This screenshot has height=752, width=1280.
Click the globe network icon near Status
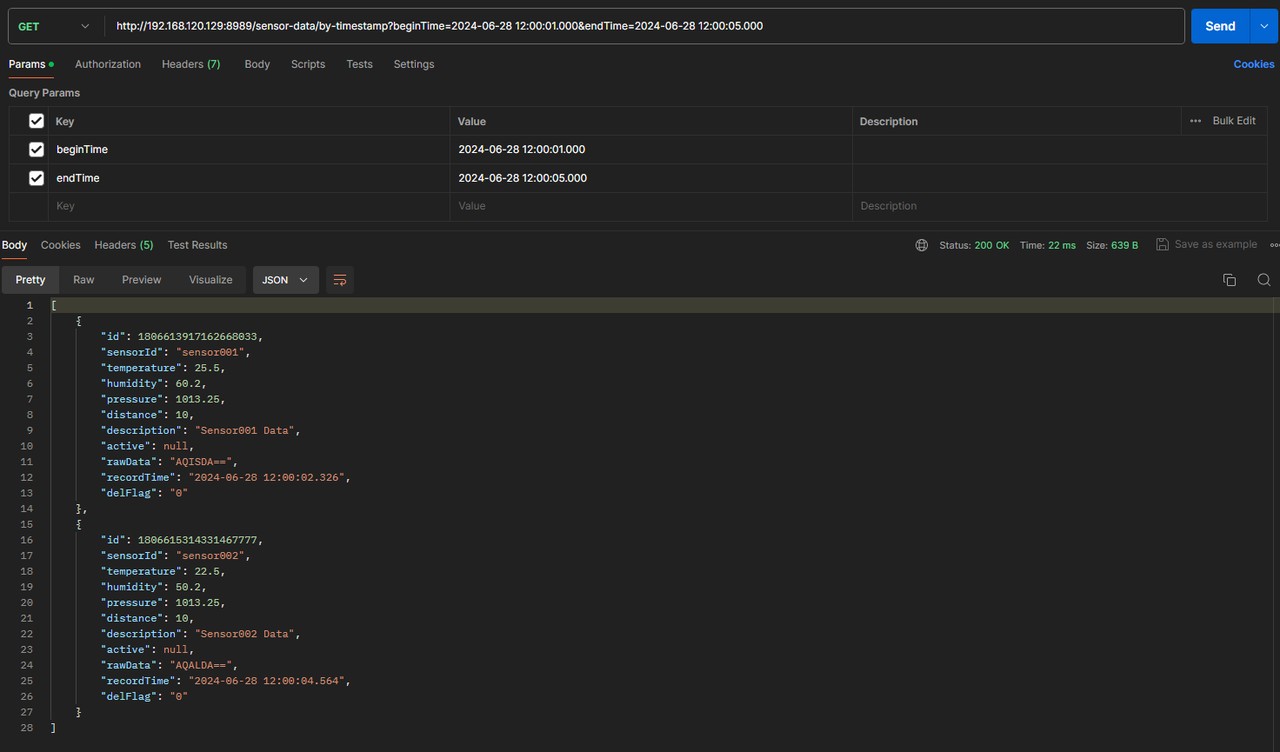[922, 245]
